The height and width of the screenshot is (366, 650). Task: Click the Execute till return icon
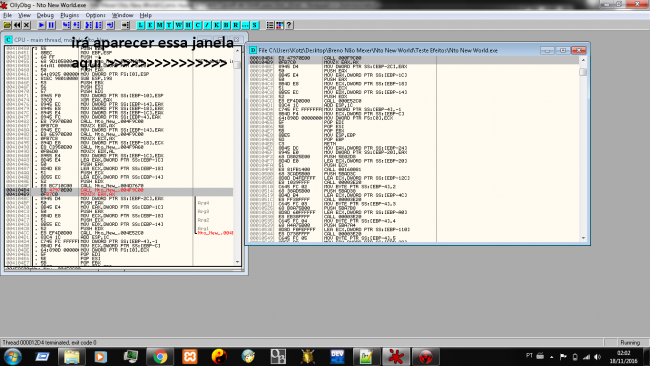(110, 25)
